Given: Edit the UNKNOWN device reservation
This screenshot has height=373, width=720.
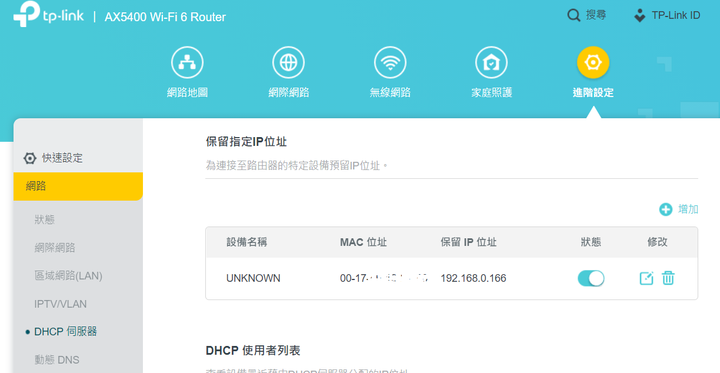Looking at the screenshot, I should click(646, 278).
